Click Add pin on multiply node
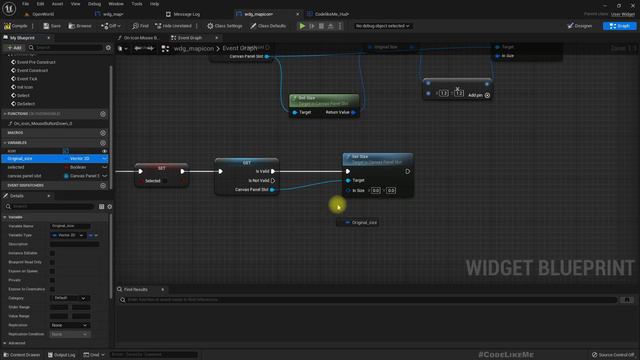Viewport: 640px width, 360px height. tap(479, 95)
